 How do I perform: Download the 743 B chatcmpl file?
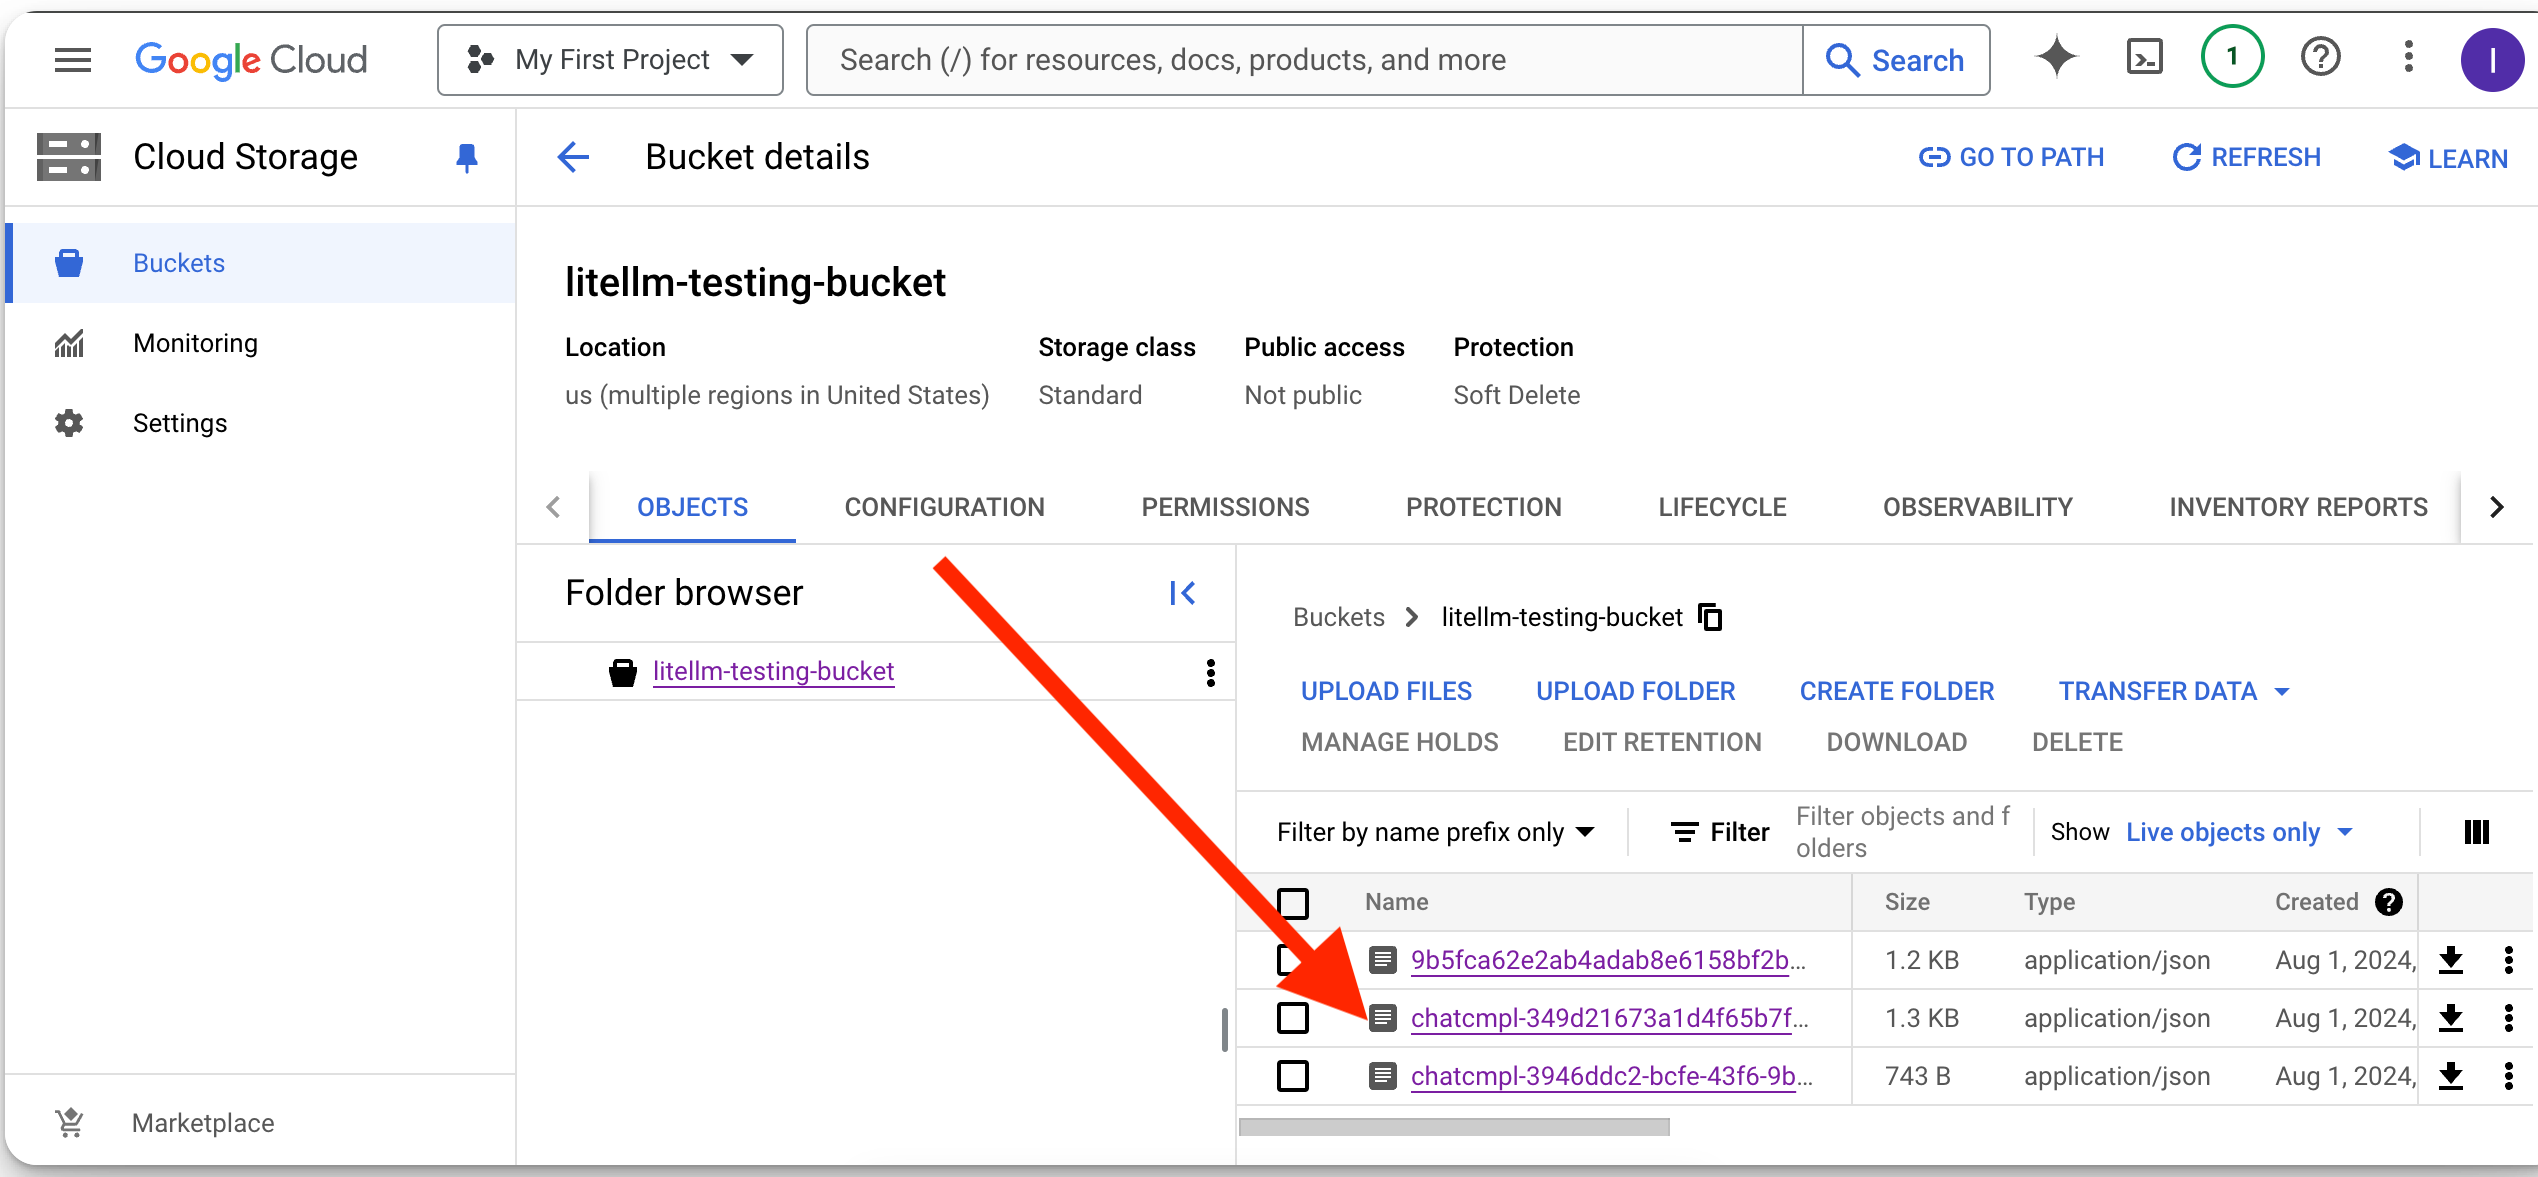click(2450, 1076)
